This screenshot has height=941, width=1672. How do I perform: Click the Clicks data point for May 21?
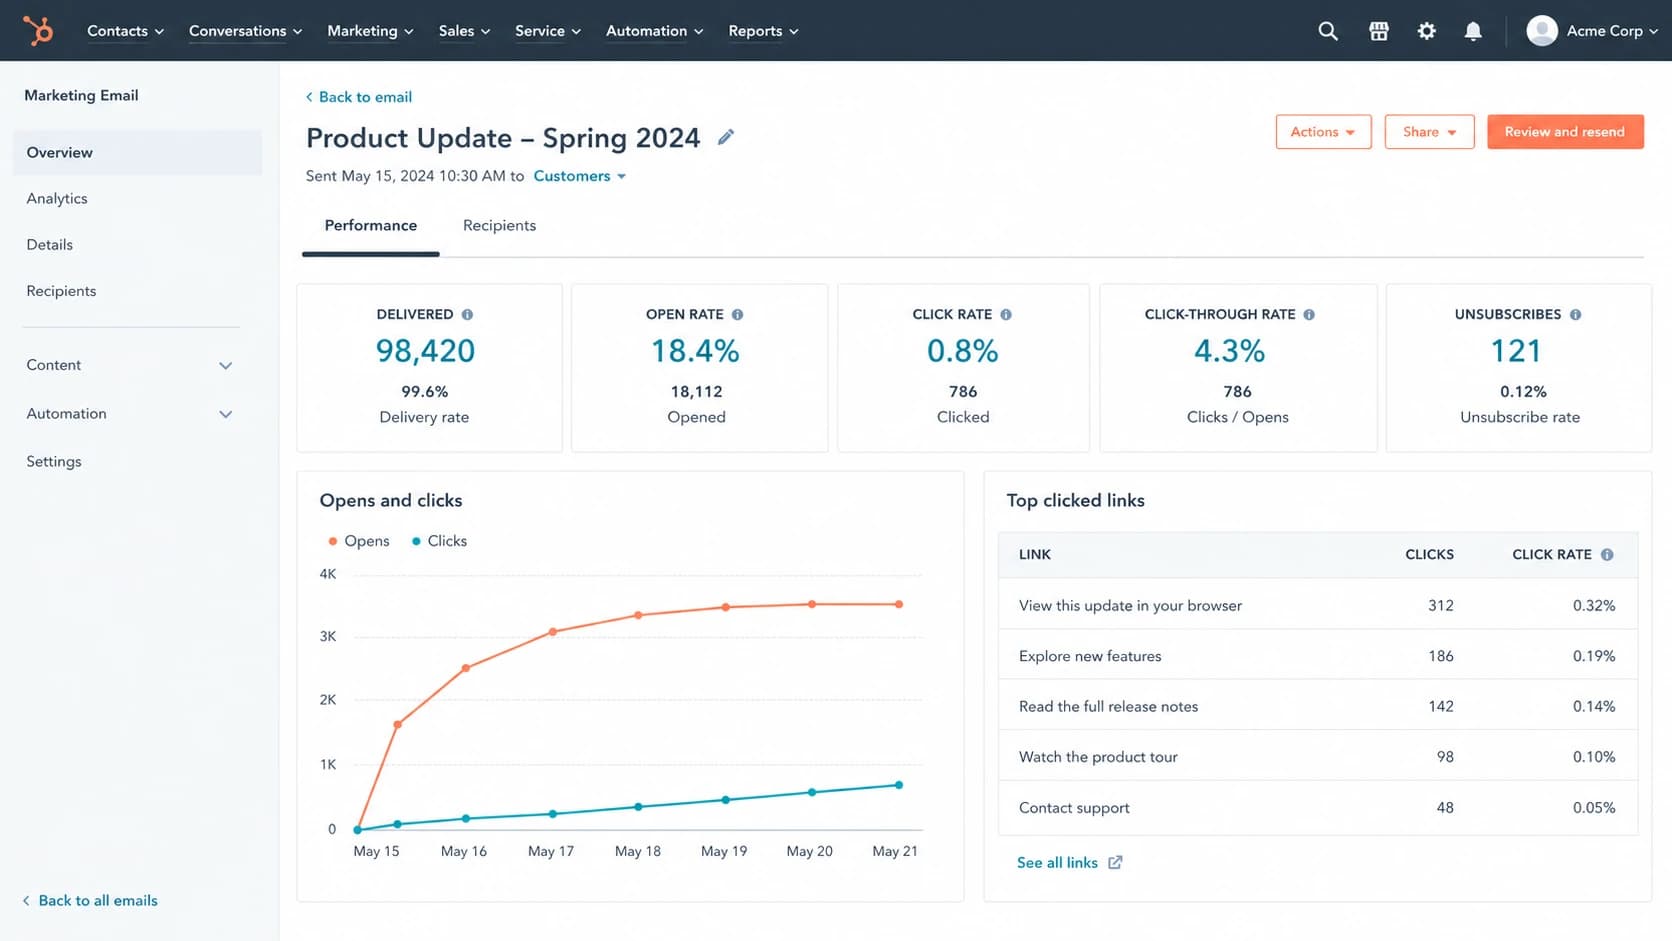tap(899, 785)
